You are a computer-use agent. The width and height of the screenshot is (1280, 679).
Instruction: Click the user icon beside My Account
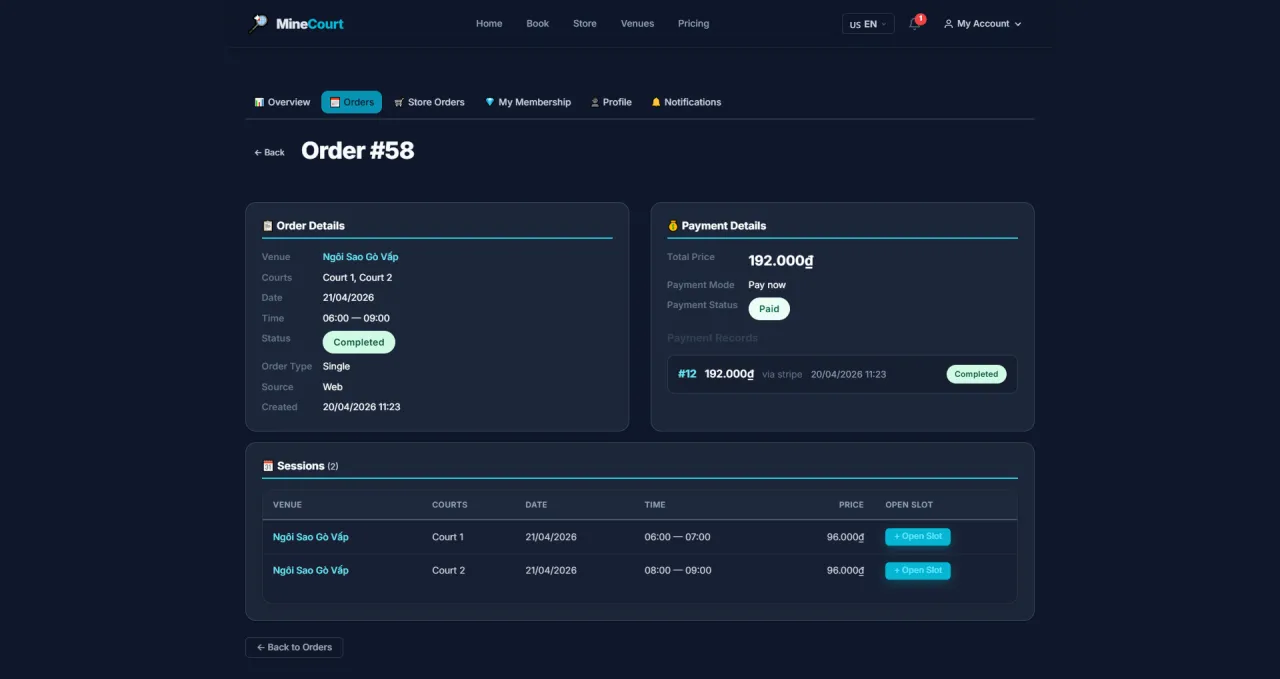click(948, 24)
